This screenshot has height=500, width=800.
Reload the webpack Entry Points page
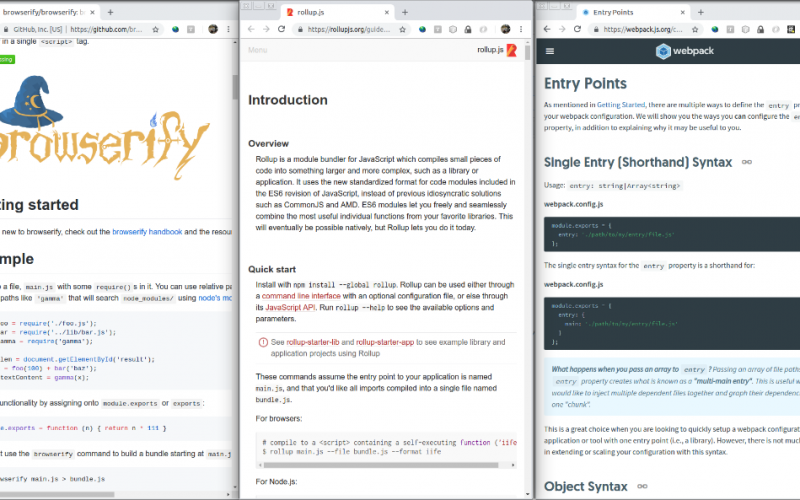click(x=577, y=29)
